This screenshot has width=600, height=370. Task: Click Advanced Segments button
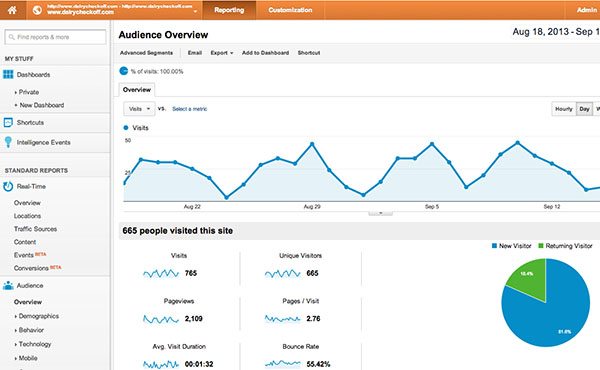tap(146, 53)
